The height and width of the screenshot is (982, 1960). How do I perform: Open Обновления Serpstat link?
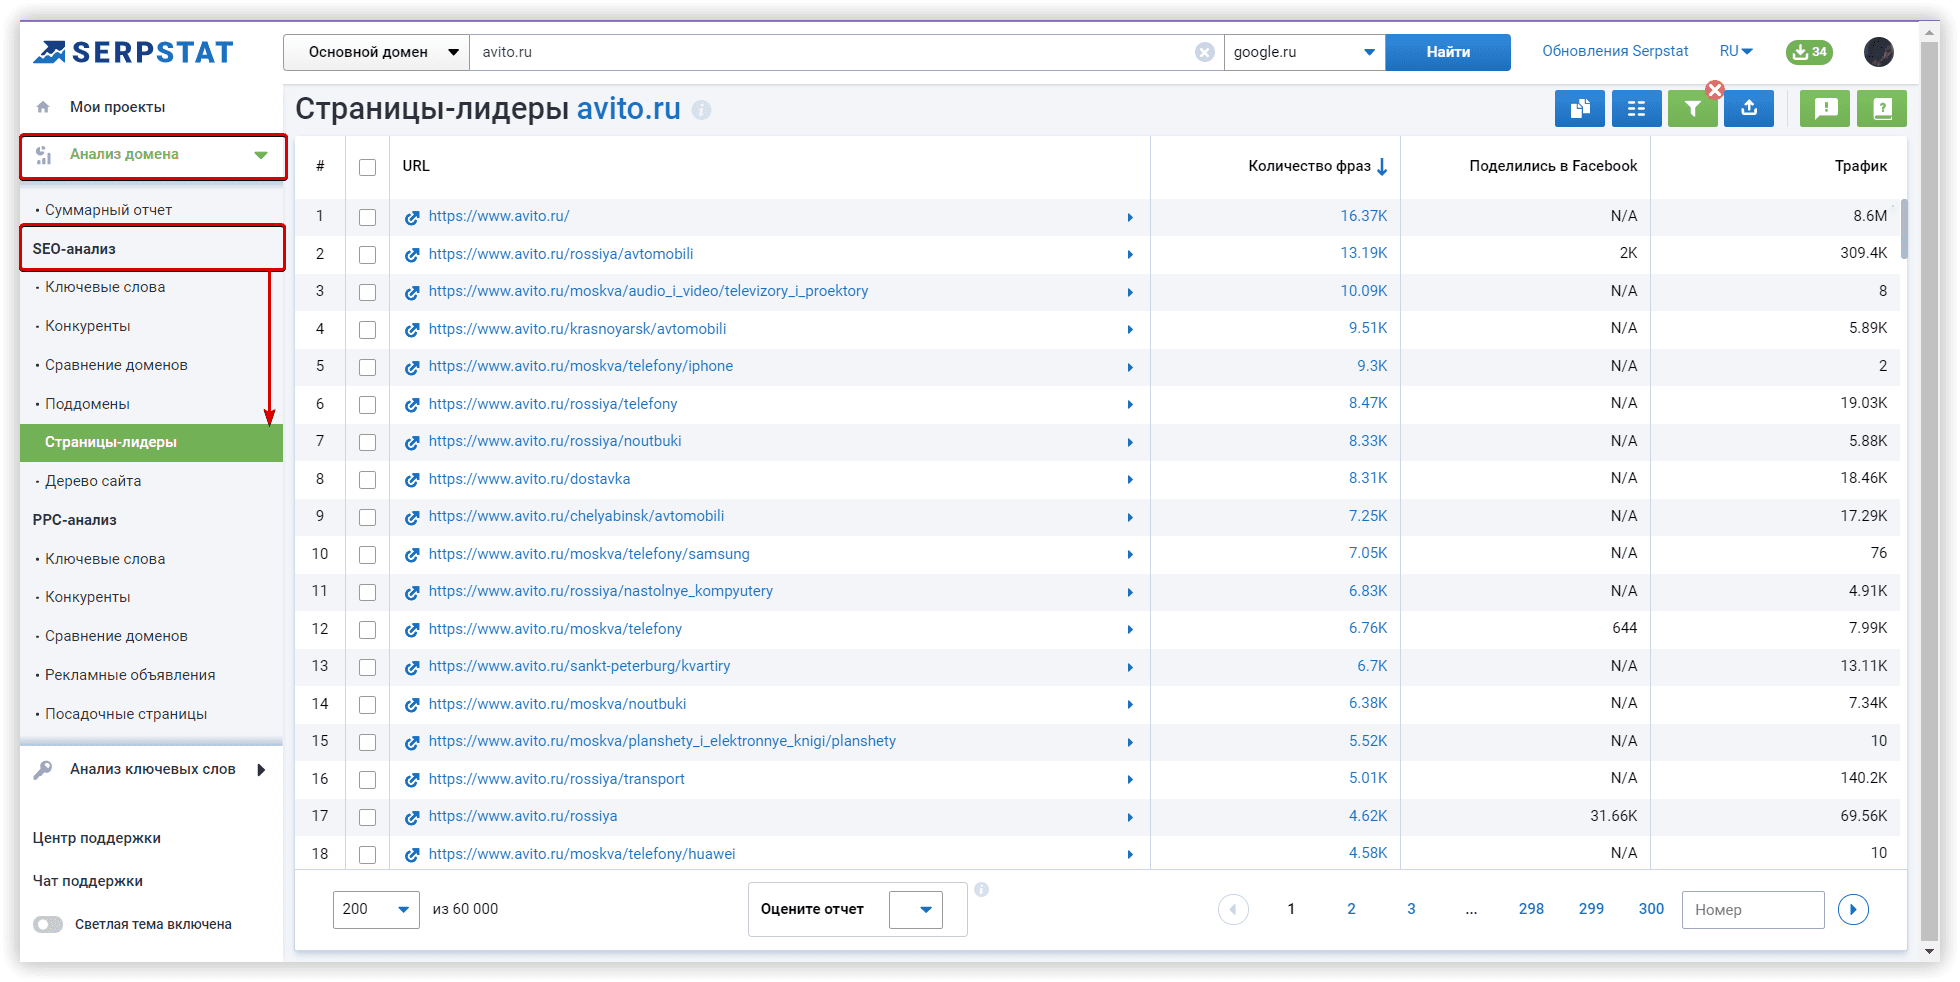(1615, 51)
